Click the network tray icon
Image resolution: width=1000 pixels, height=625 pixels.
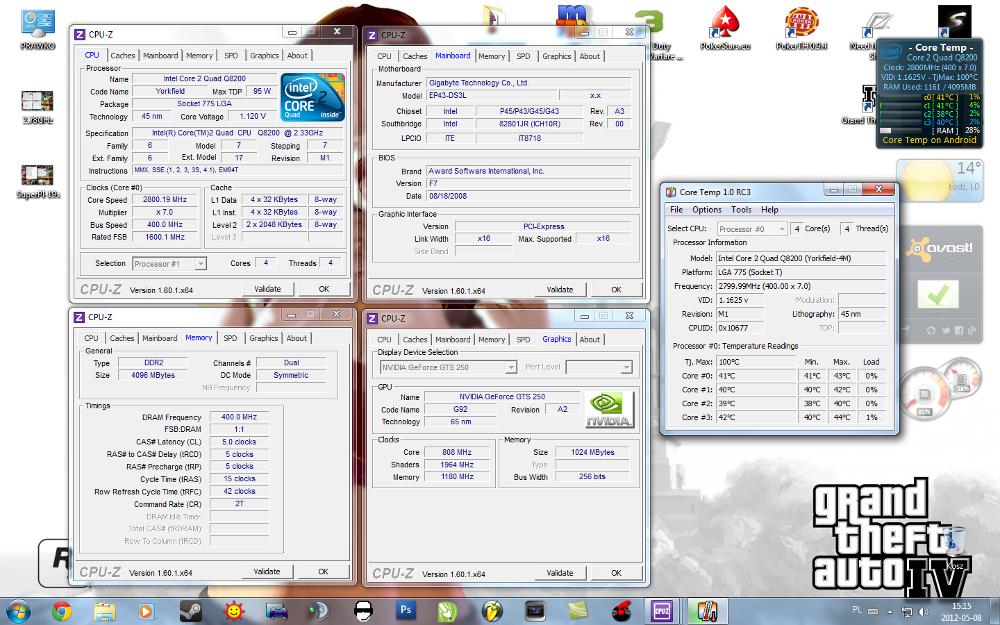(x=906, y=612)
